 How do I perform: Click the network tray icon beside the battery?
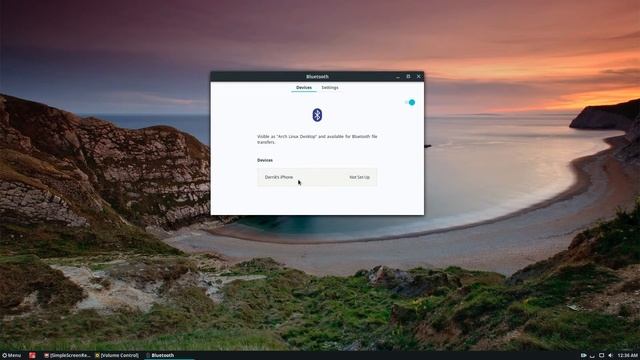tap(592, 356)
